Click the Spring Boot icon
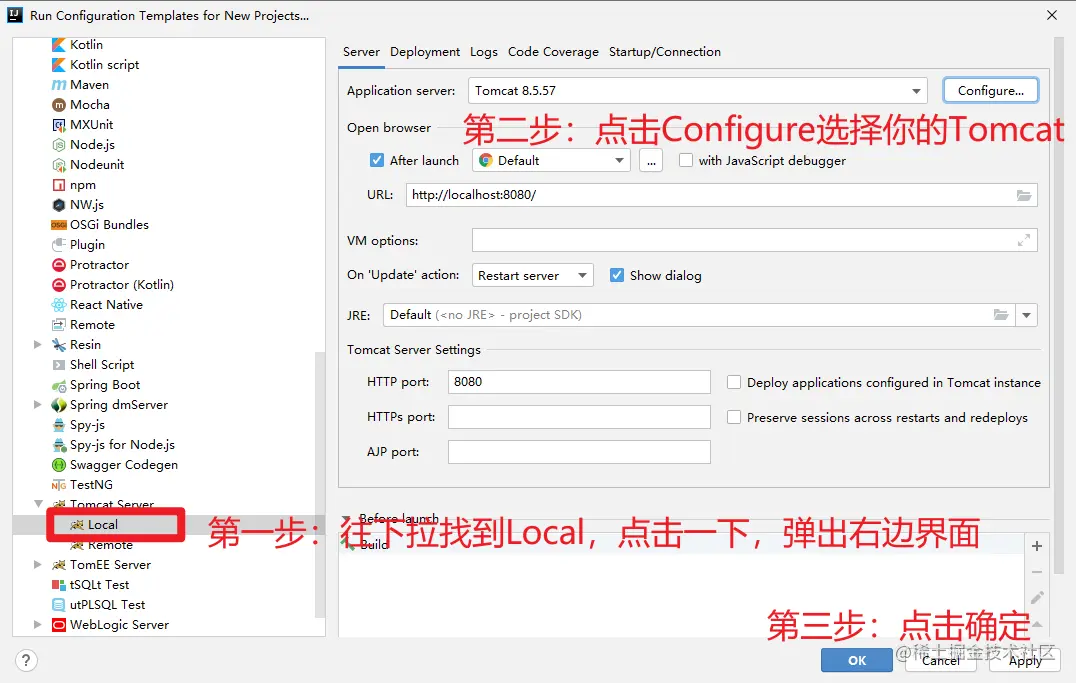The image size is (1076, 683). coord(59,385)
